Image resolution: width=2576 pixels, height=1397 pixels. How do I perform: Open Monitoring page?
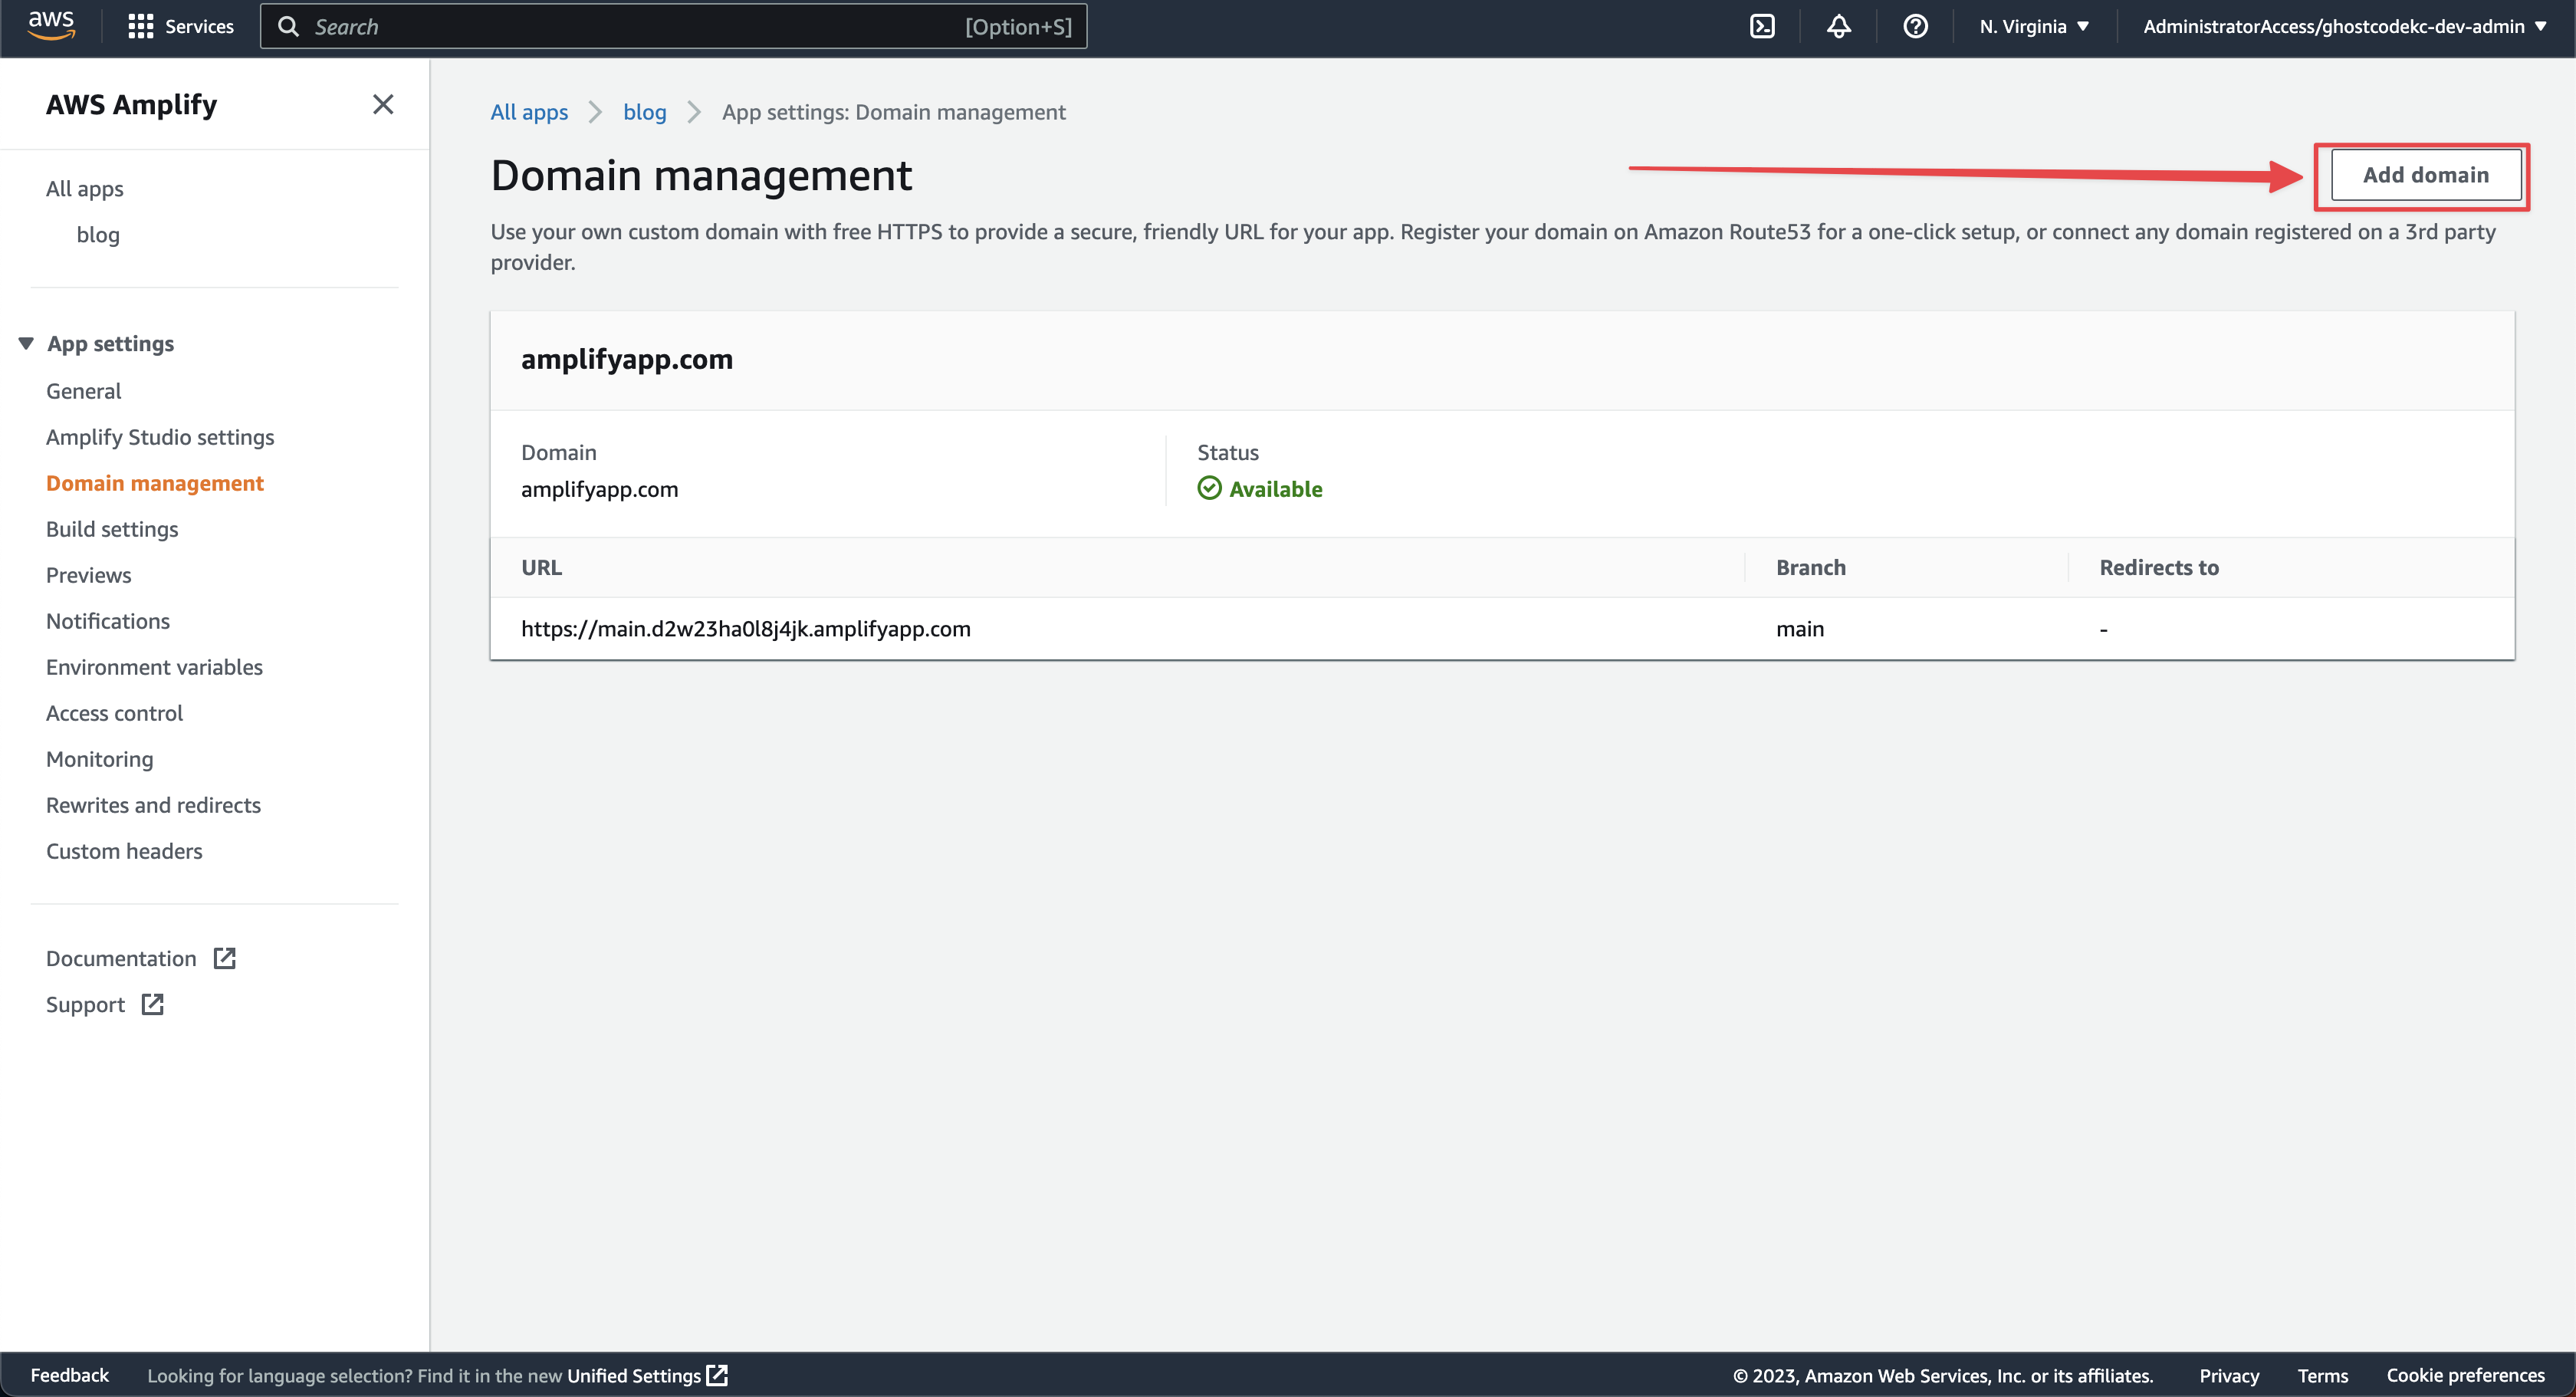pos(100,759)
